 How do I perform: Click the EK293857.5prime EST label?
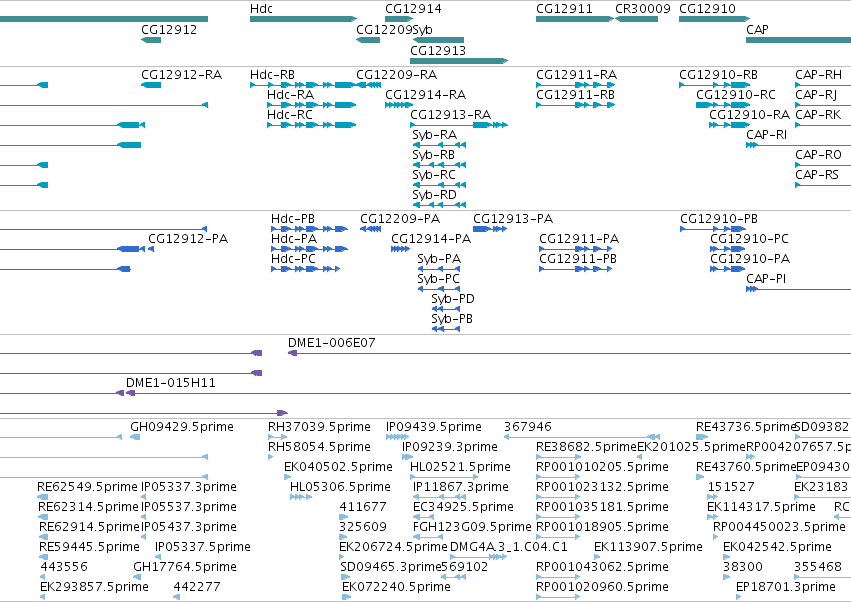[94, 588]
